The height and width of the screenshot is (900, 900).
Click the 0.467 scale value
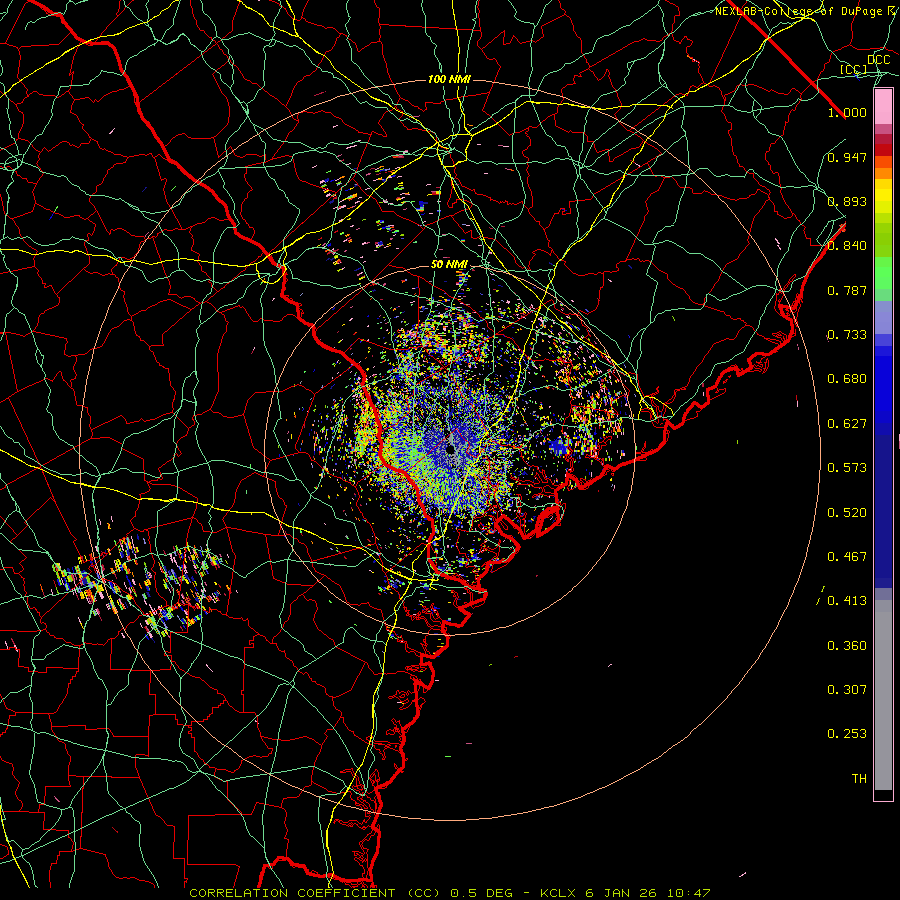[x=847, y=557]
